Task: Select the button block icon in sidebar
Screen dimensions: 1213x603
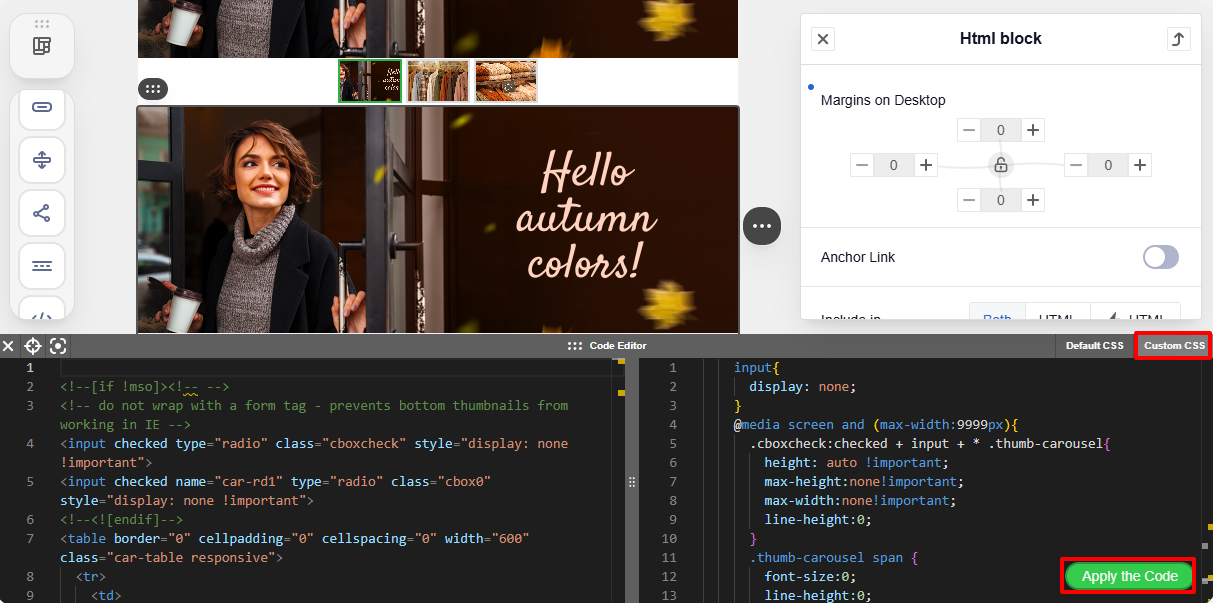Action: click(42, 107)
